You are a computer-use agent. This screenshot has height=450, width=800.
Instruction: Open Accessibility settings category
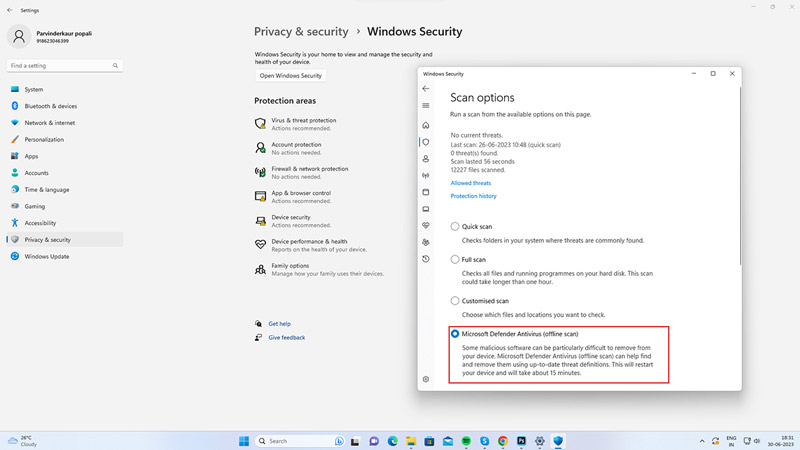65,223
